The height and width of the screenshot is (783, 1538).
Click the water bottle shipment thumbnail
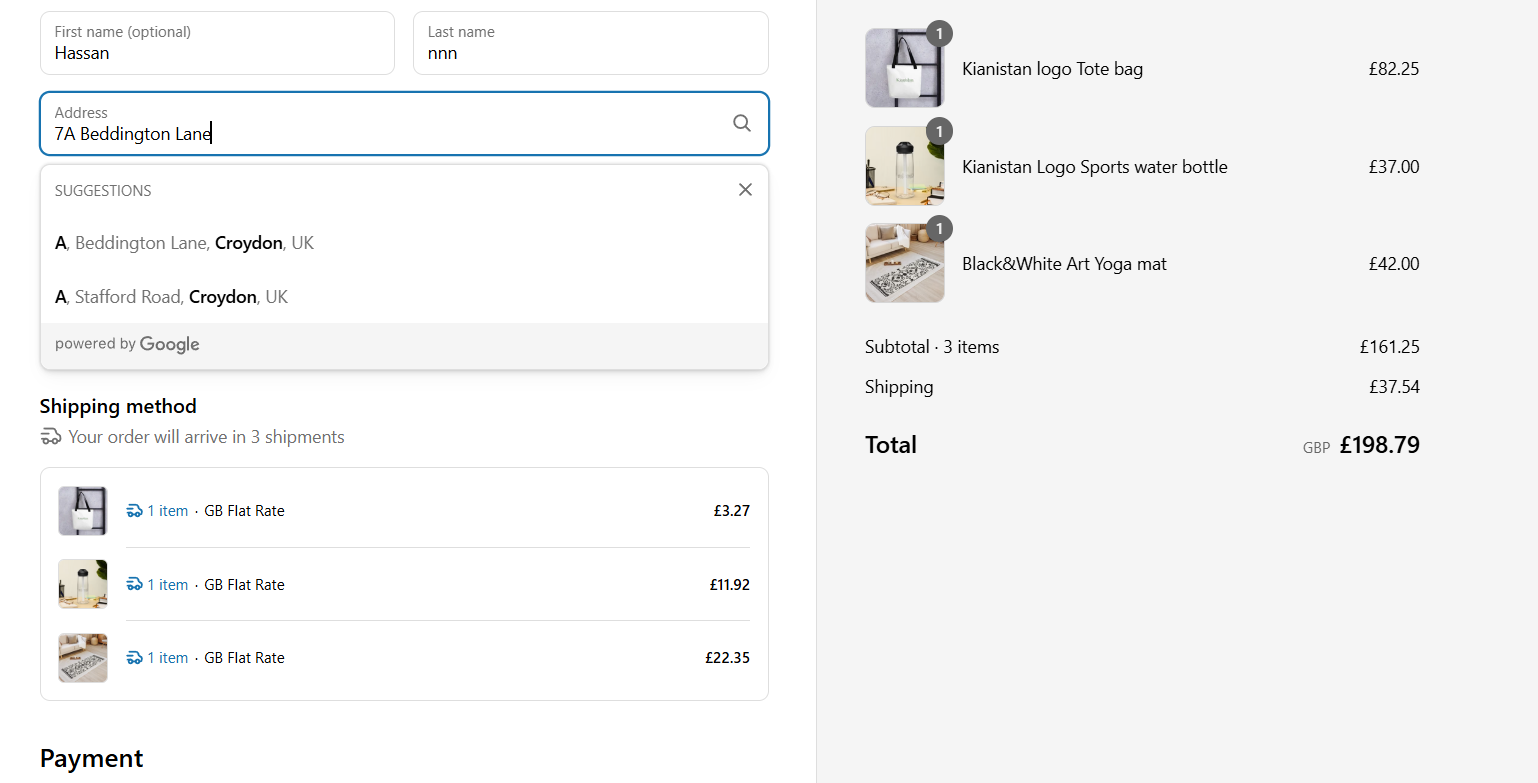pyautogui.click(x=83, y=584)
